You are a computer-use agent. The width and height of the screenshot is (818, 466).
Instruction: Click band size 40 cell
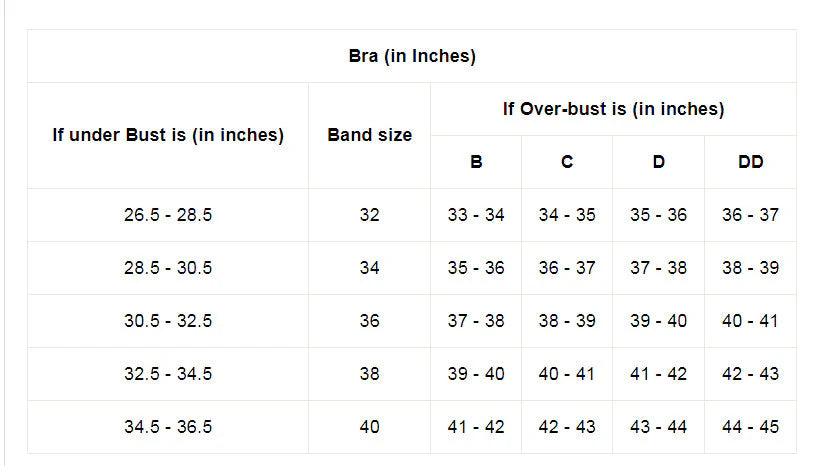pyautogui.click(x=369, y=427)
